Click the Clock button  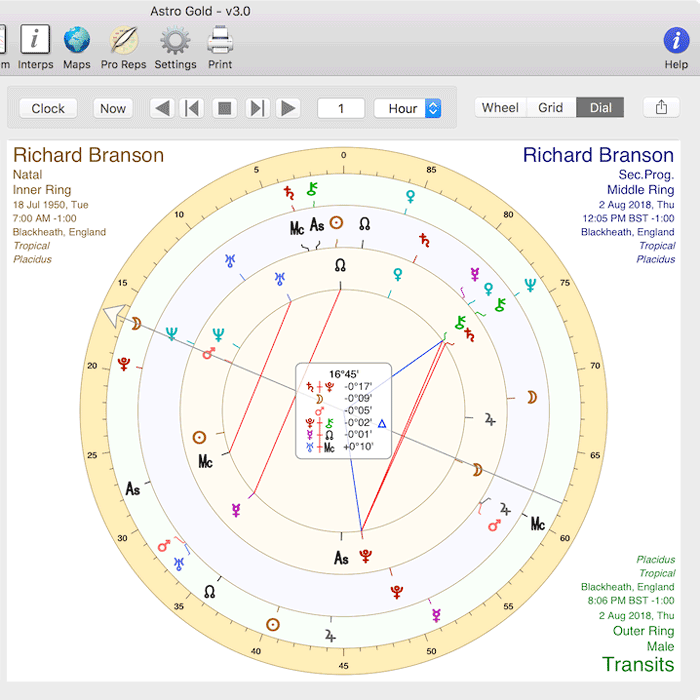click(x=48, y=108)
